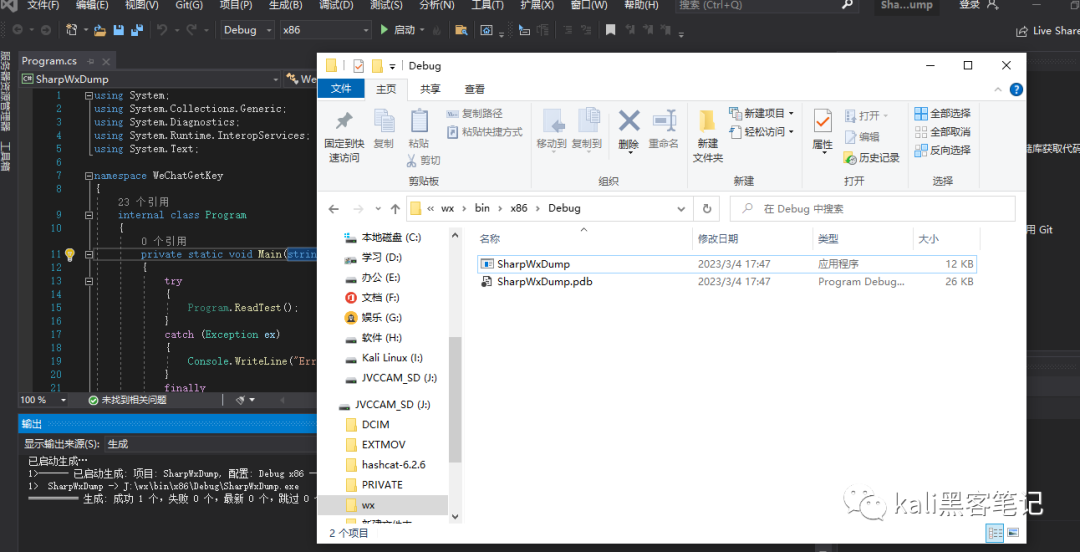Select the SharpWxDump application file
The image size is (1080, 552).
click(x=727, y=264)
